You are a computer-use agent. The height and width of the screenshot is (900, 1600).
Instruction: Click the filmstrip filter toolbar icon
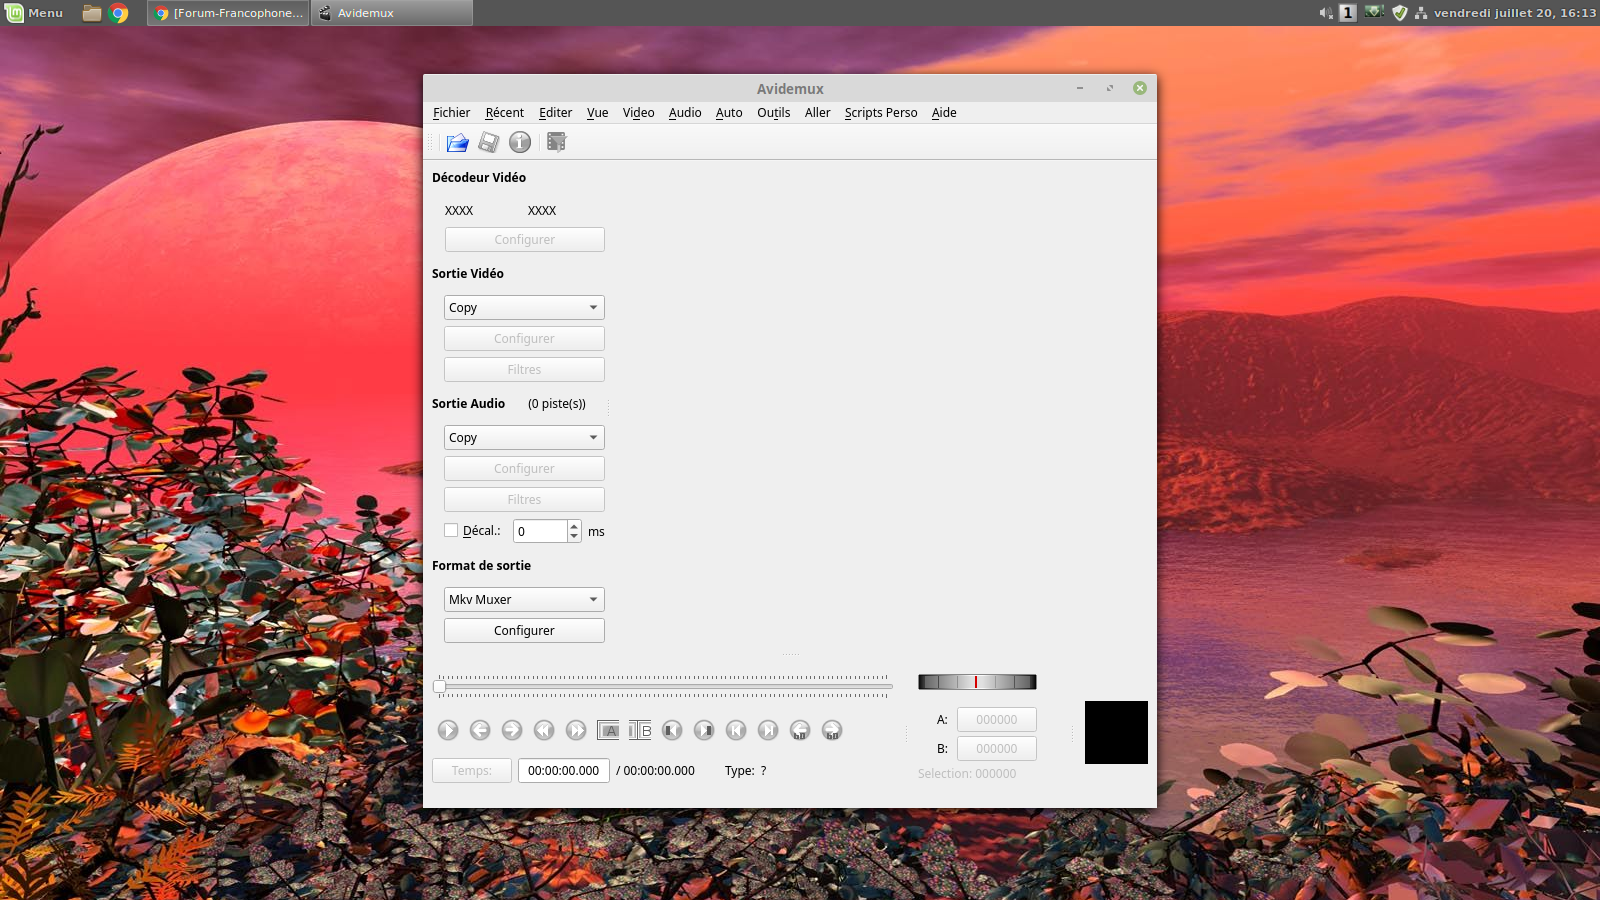coord(556,142)
